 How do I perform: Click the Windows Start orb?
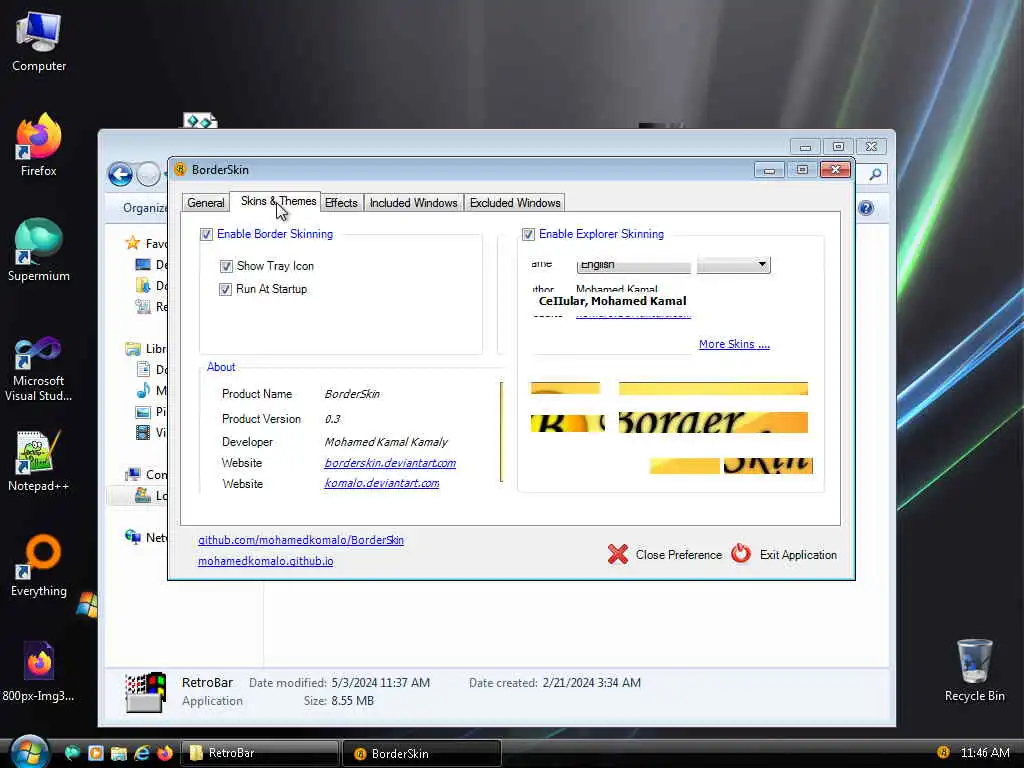[x=29, y=752]
